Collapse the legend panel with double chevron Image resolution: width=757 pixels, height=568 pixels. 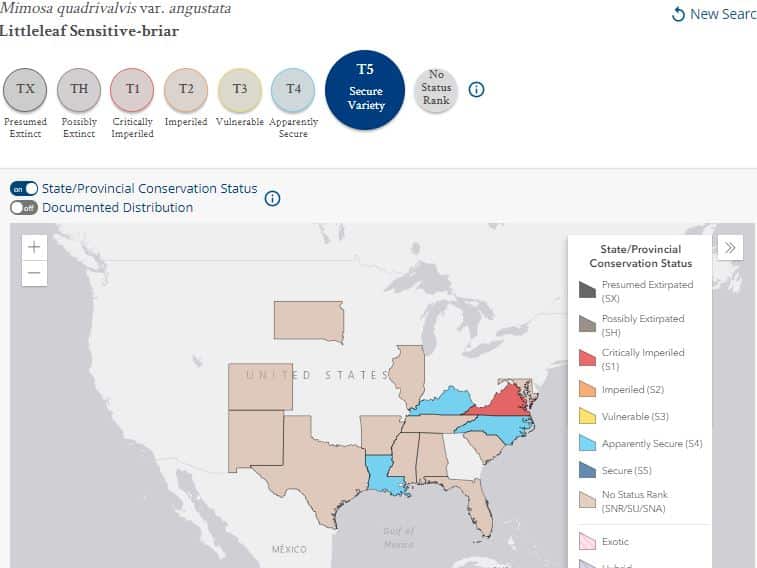pos(730,248)
